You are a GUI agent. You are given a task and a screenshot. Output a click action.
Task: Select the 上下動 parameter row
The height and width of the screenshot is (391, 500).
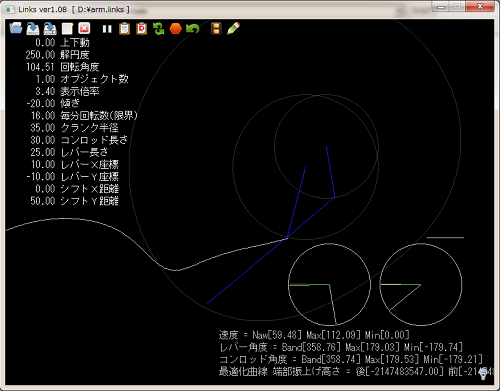pos(62,42)
